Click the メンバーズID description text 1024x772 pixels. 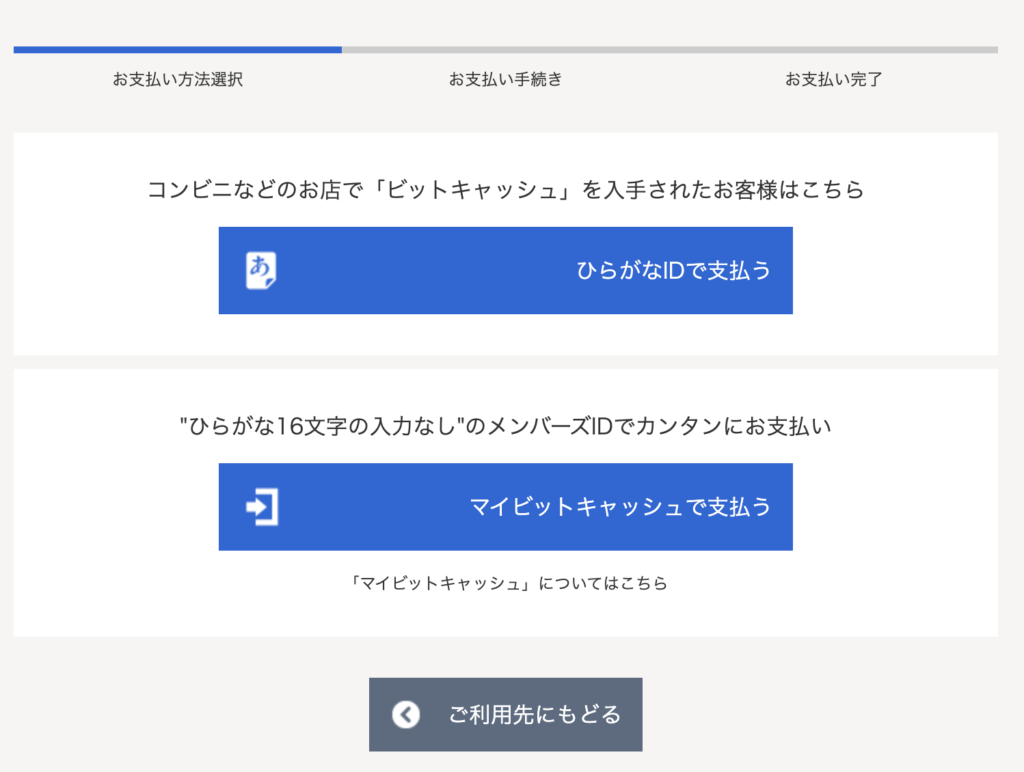pyautogui.click(x=505, y=427)
